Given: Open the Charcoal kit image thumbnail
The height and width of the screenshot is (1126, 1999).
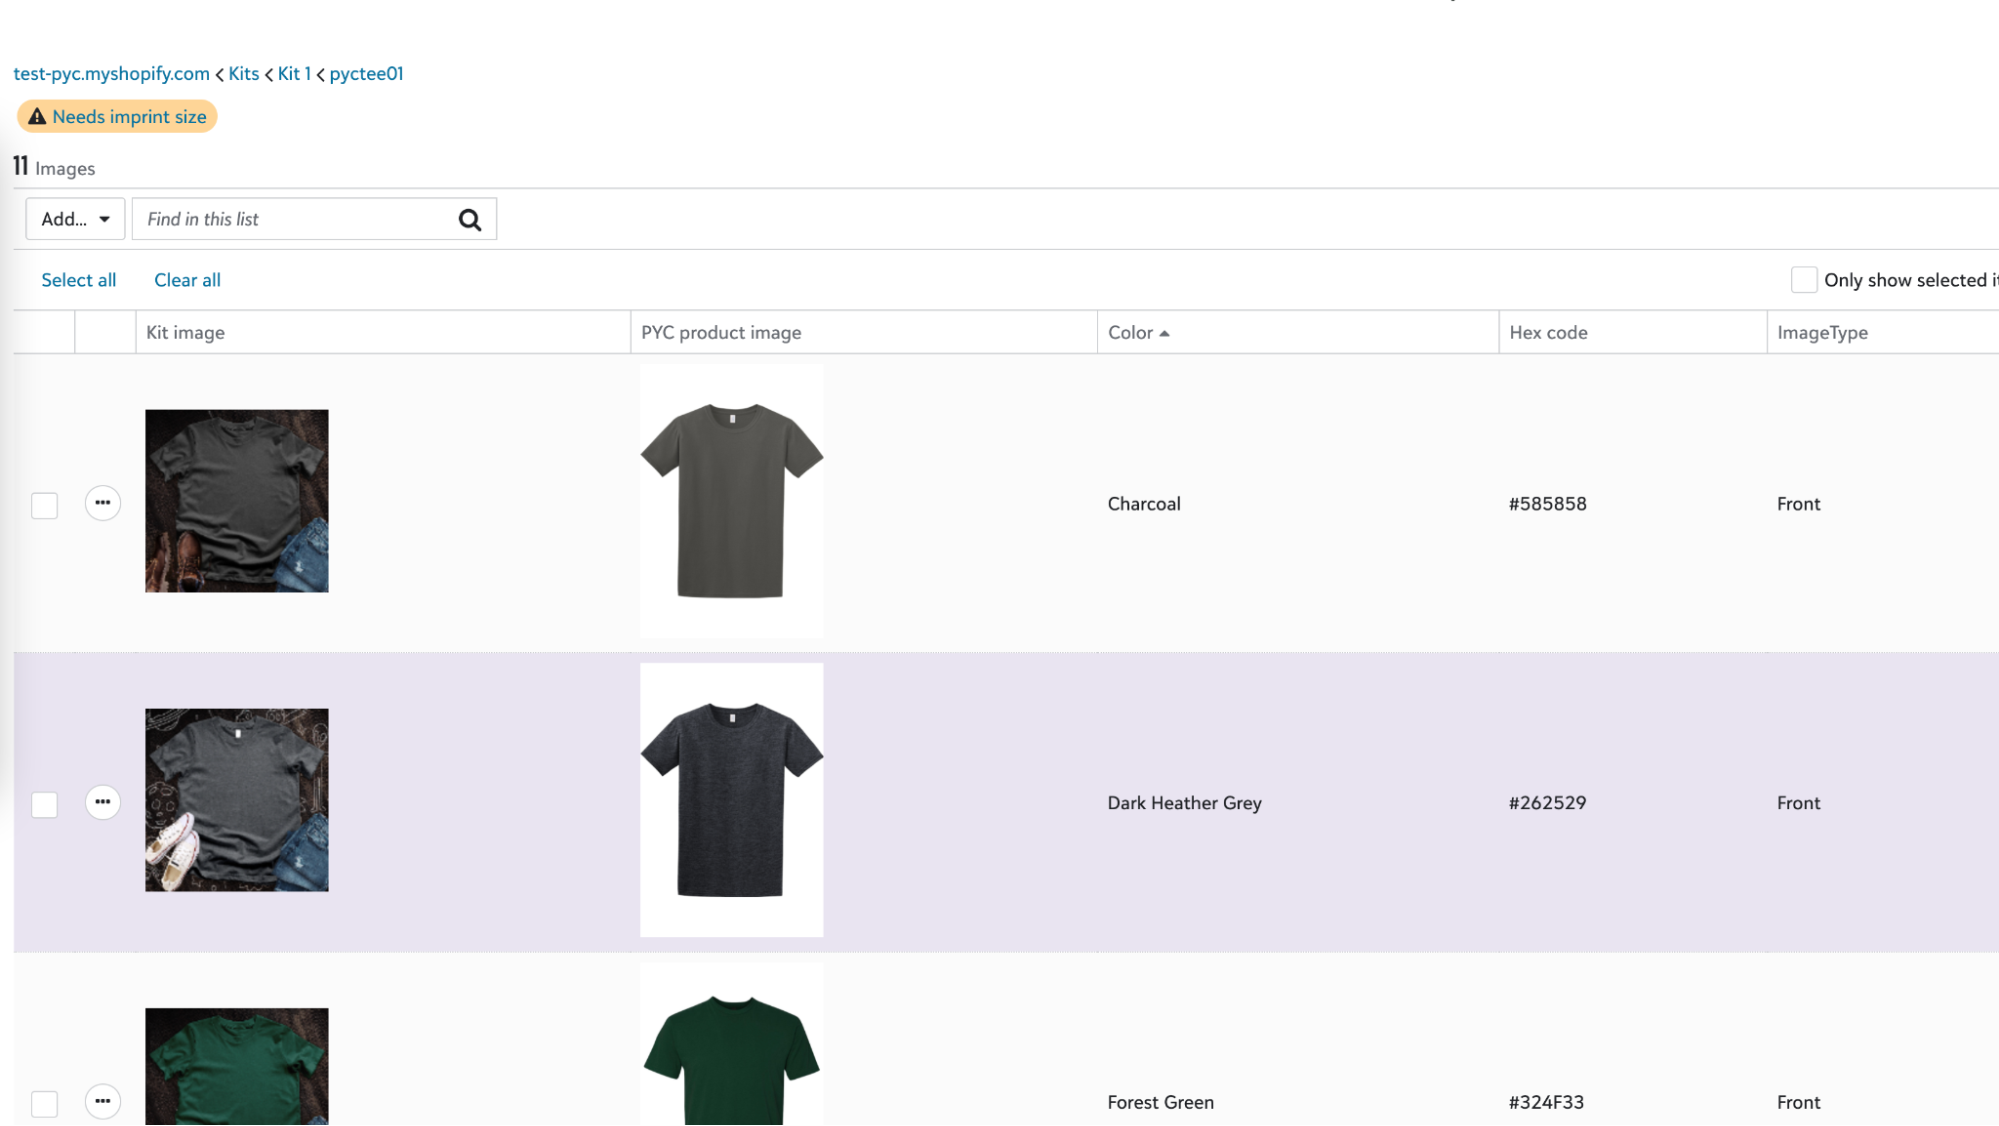Looking at the screenshot, I should point(237,501).
